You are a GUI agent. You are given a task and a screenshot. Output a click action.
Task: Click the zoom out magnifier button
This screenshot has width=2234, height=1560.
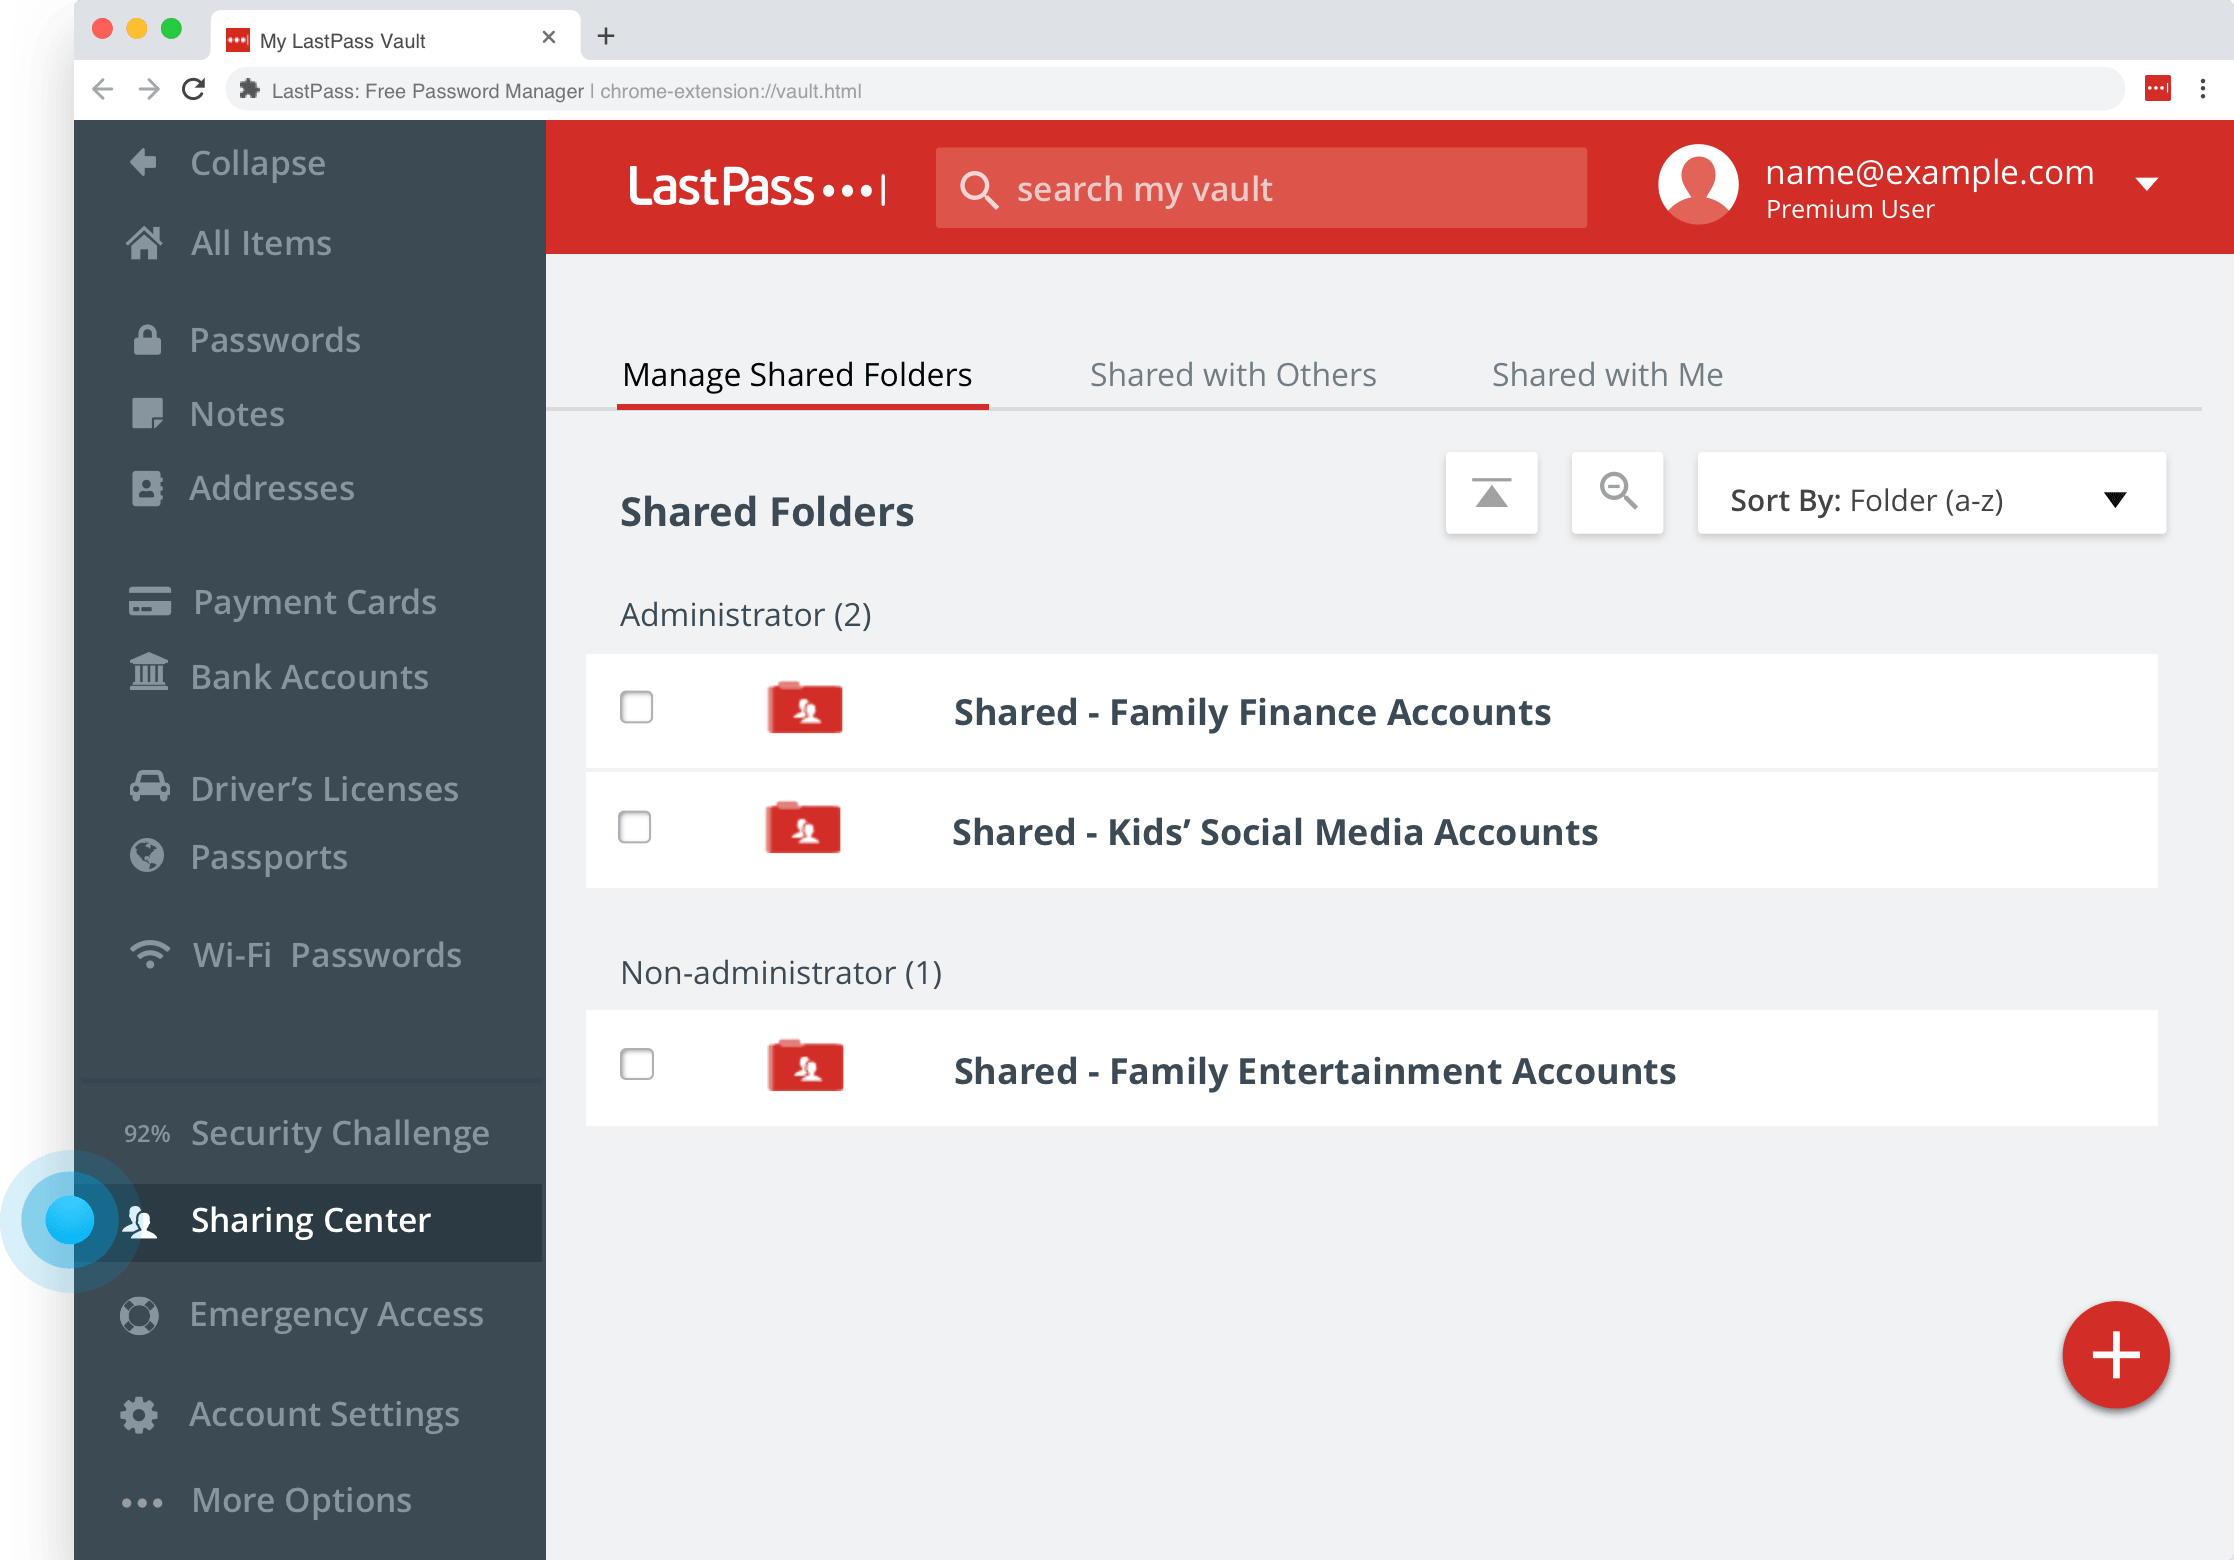(1617, 493)
